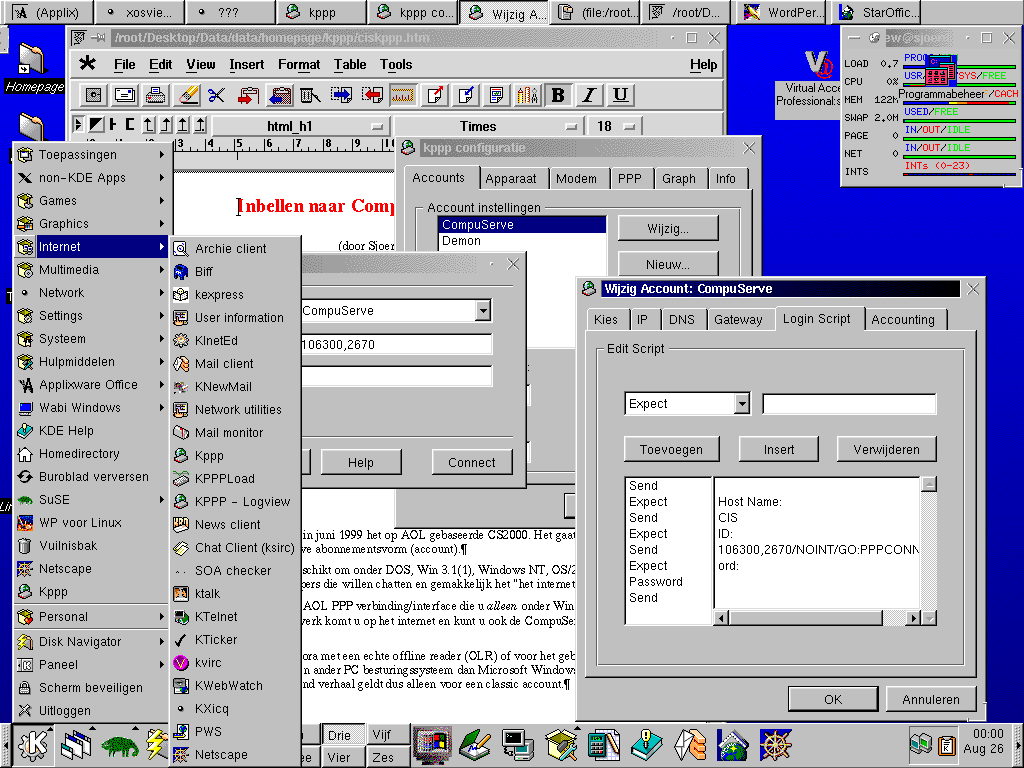
Task: Click the Toevoegen button
Action: point(671,449)
